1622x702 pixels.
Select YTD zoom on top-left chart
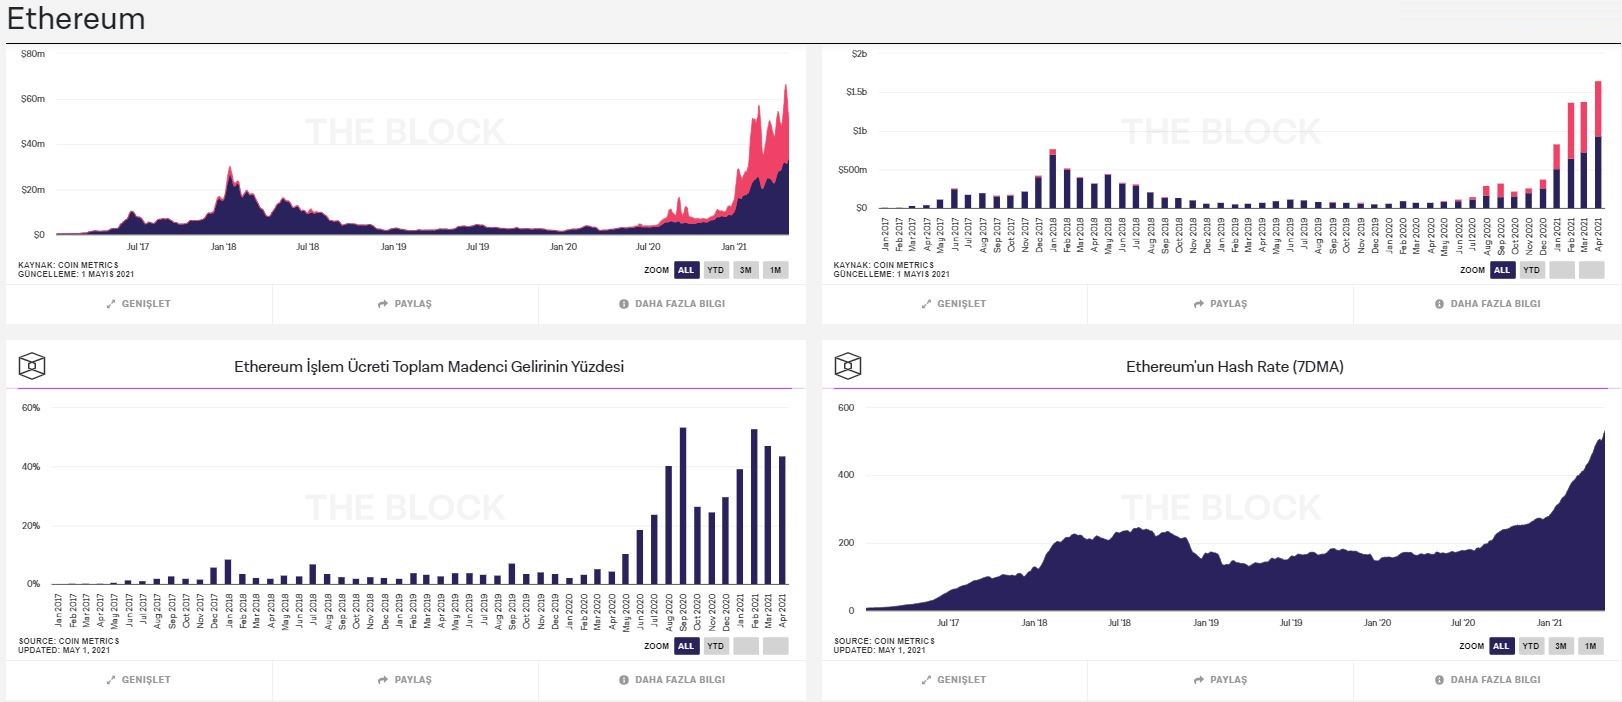coord(715,270)
